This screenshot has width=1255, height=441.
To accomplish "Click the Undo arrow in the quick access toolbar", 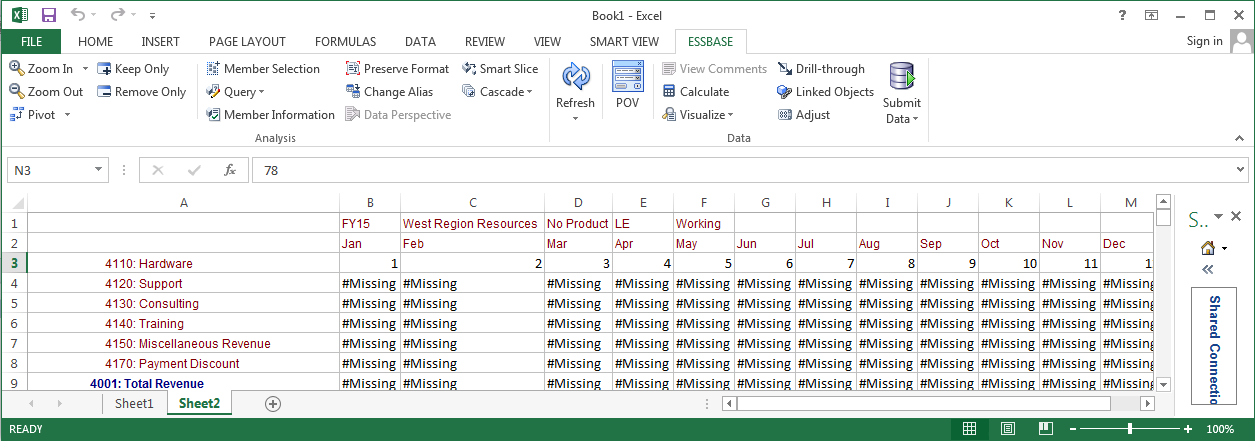I will [x=78, y=15].
